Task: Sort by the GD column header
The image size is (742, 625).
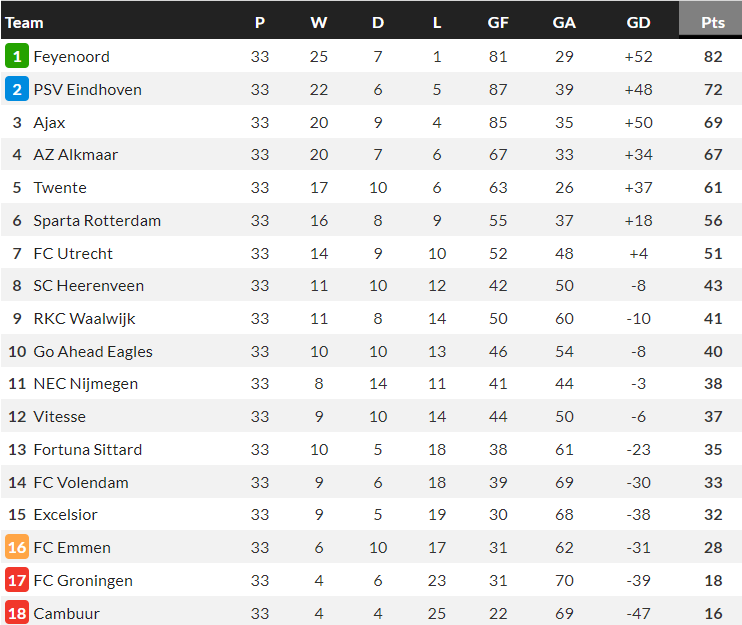Action: point(638,22)
